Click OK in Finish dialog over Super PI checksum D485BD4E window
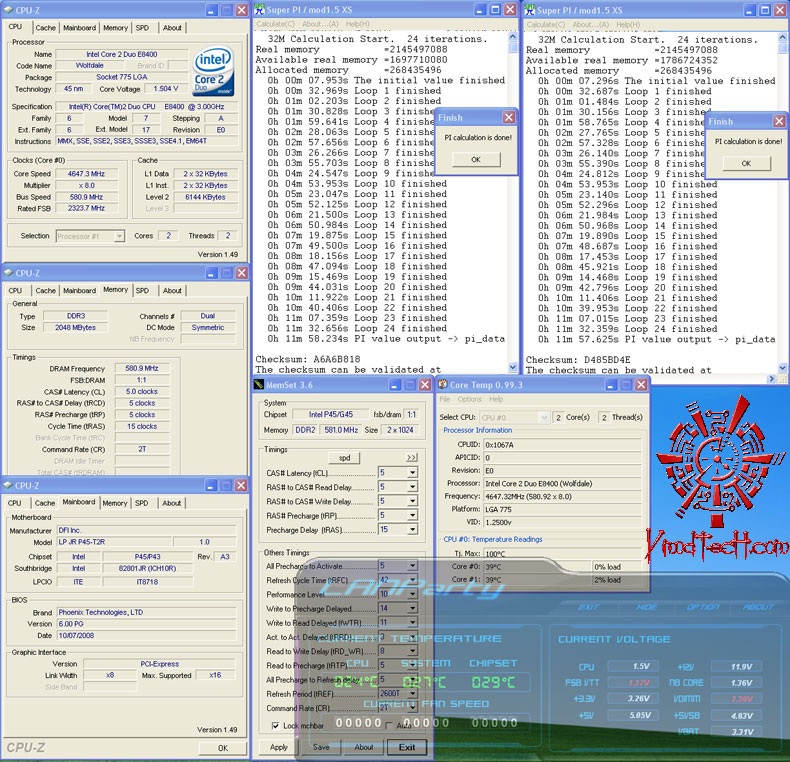This screenshot has height=762, width=790. 746,163
